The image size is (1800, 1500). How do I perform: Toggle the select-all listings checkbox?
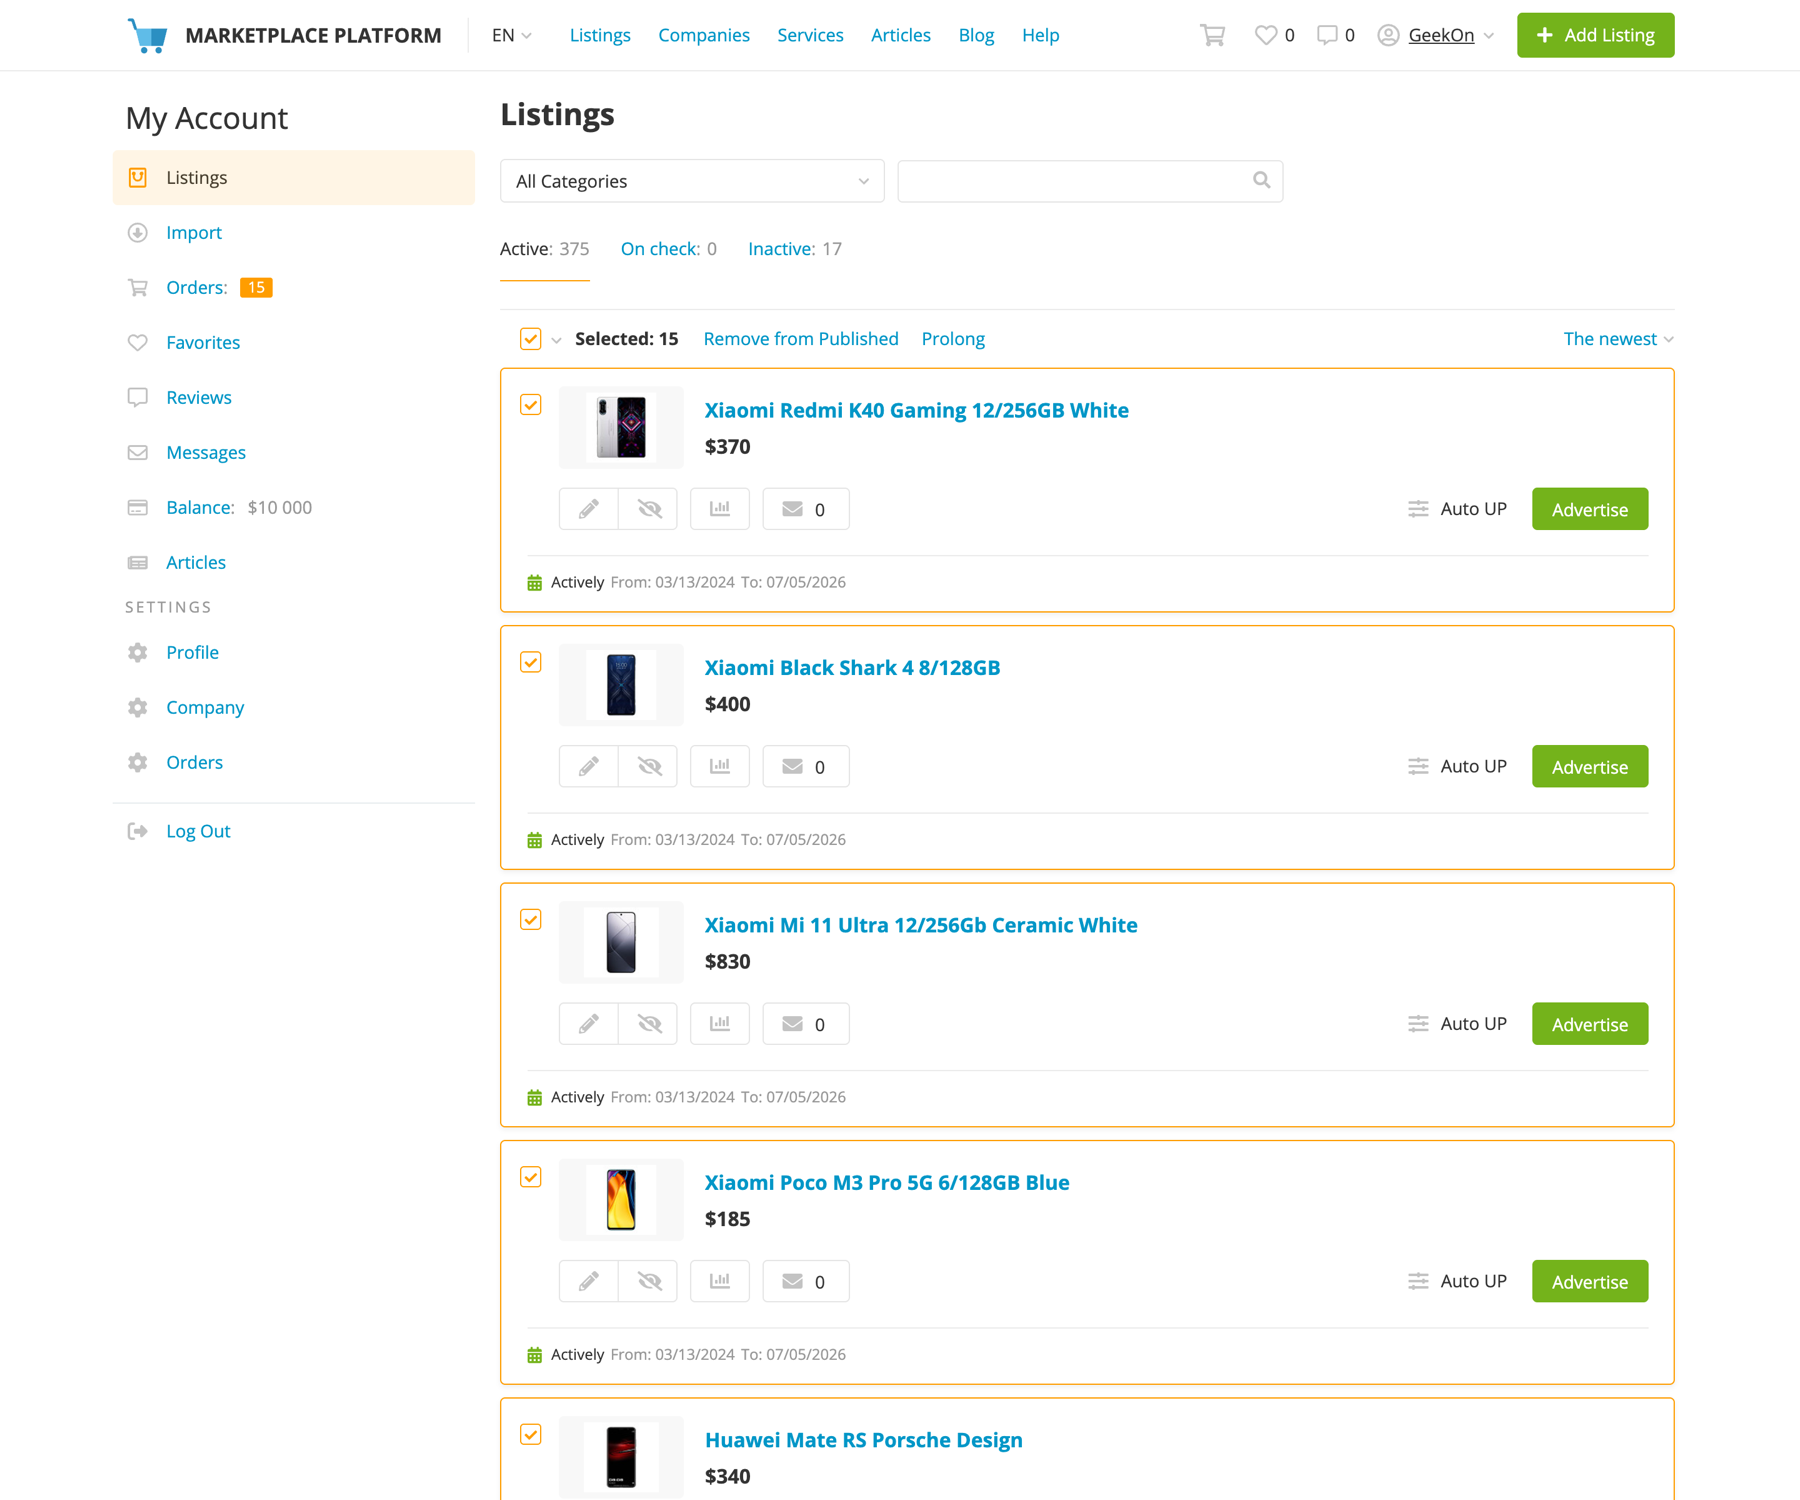(531, 339)
